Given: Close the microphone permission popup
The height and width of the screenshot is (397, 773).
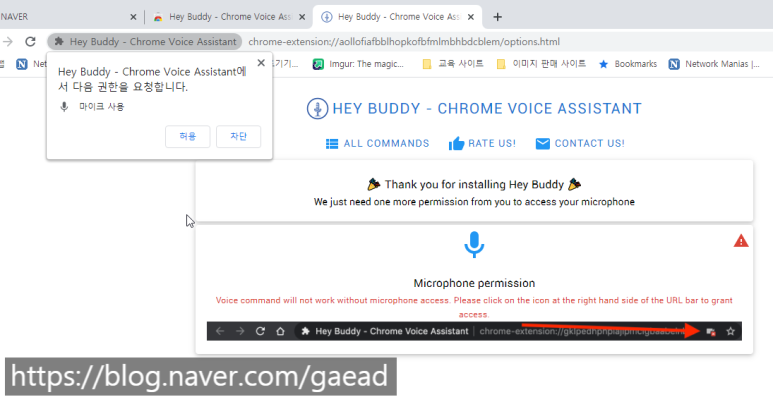Looking at the screenshot, I should pyautogui.click(x=261, y=63).
